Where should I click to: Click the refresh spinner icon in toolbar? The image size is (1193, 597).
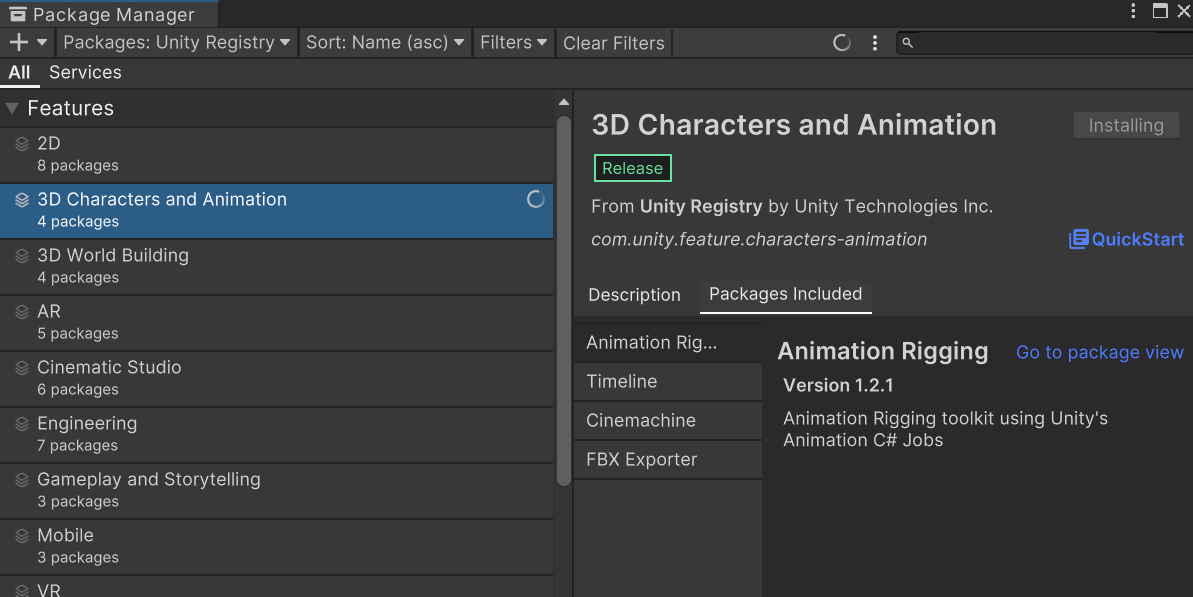(842, 43)
